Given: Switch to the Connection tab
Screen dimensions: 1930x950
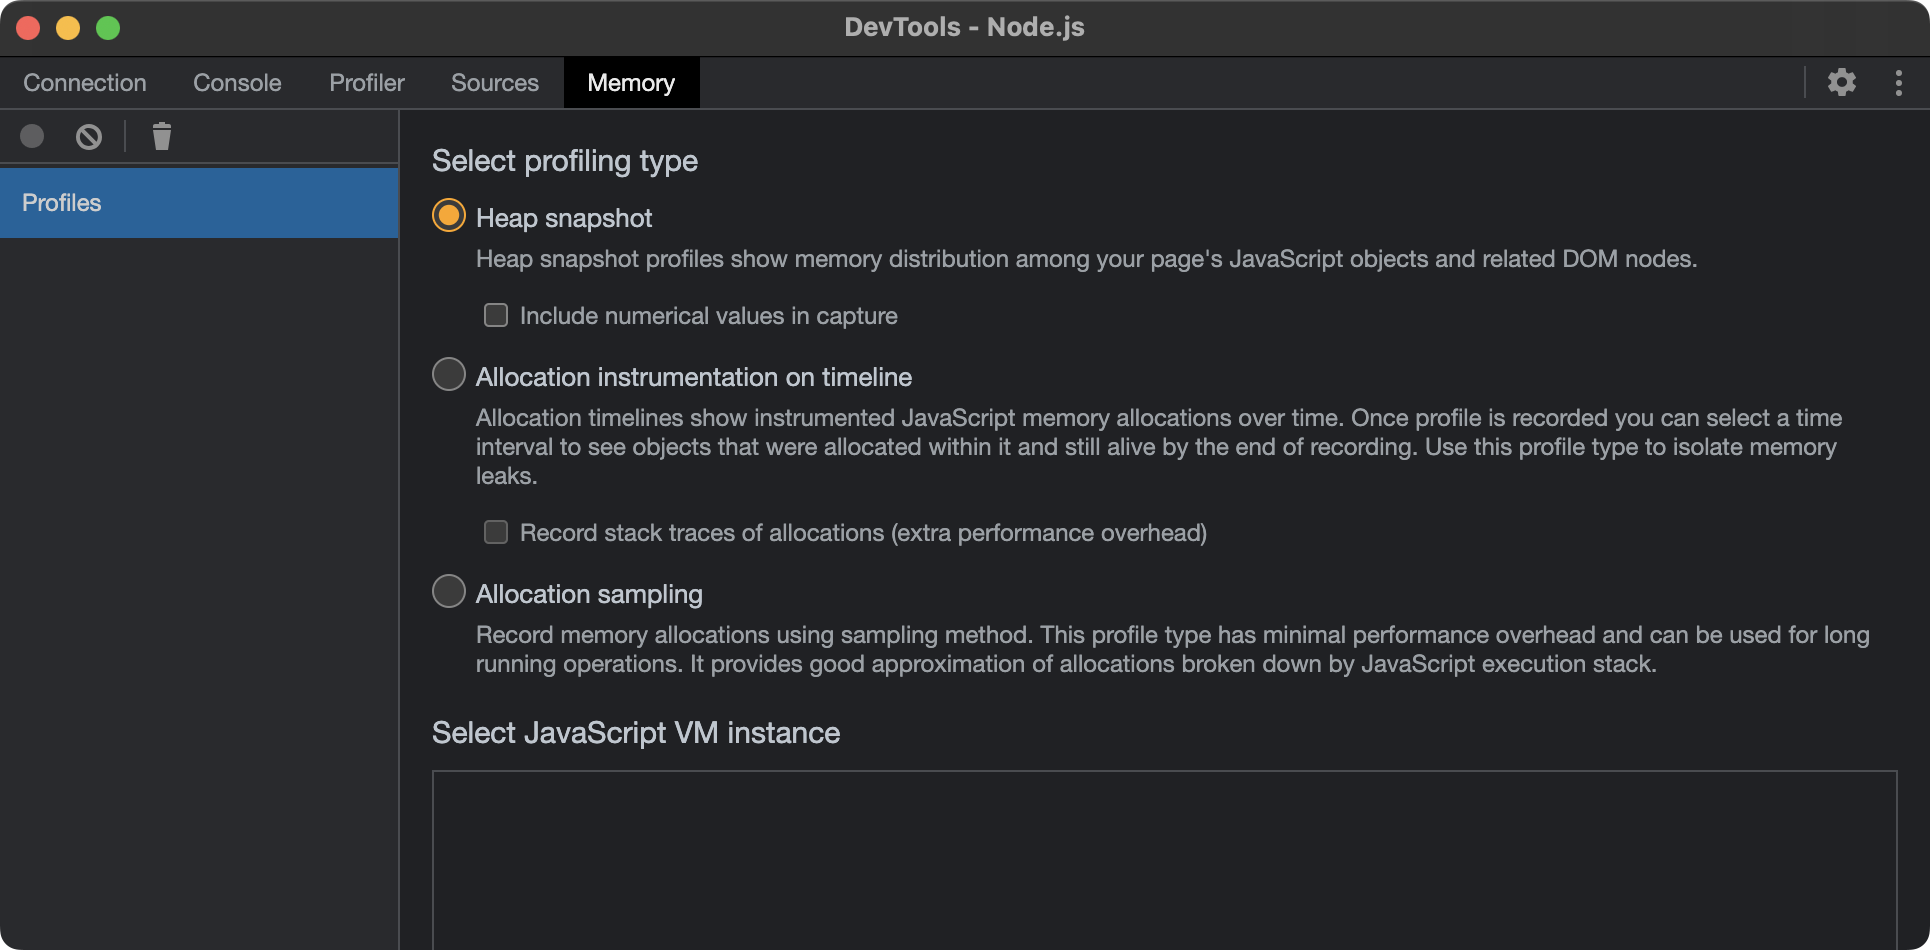Looking at the screenshot, I should pos(85,83).
